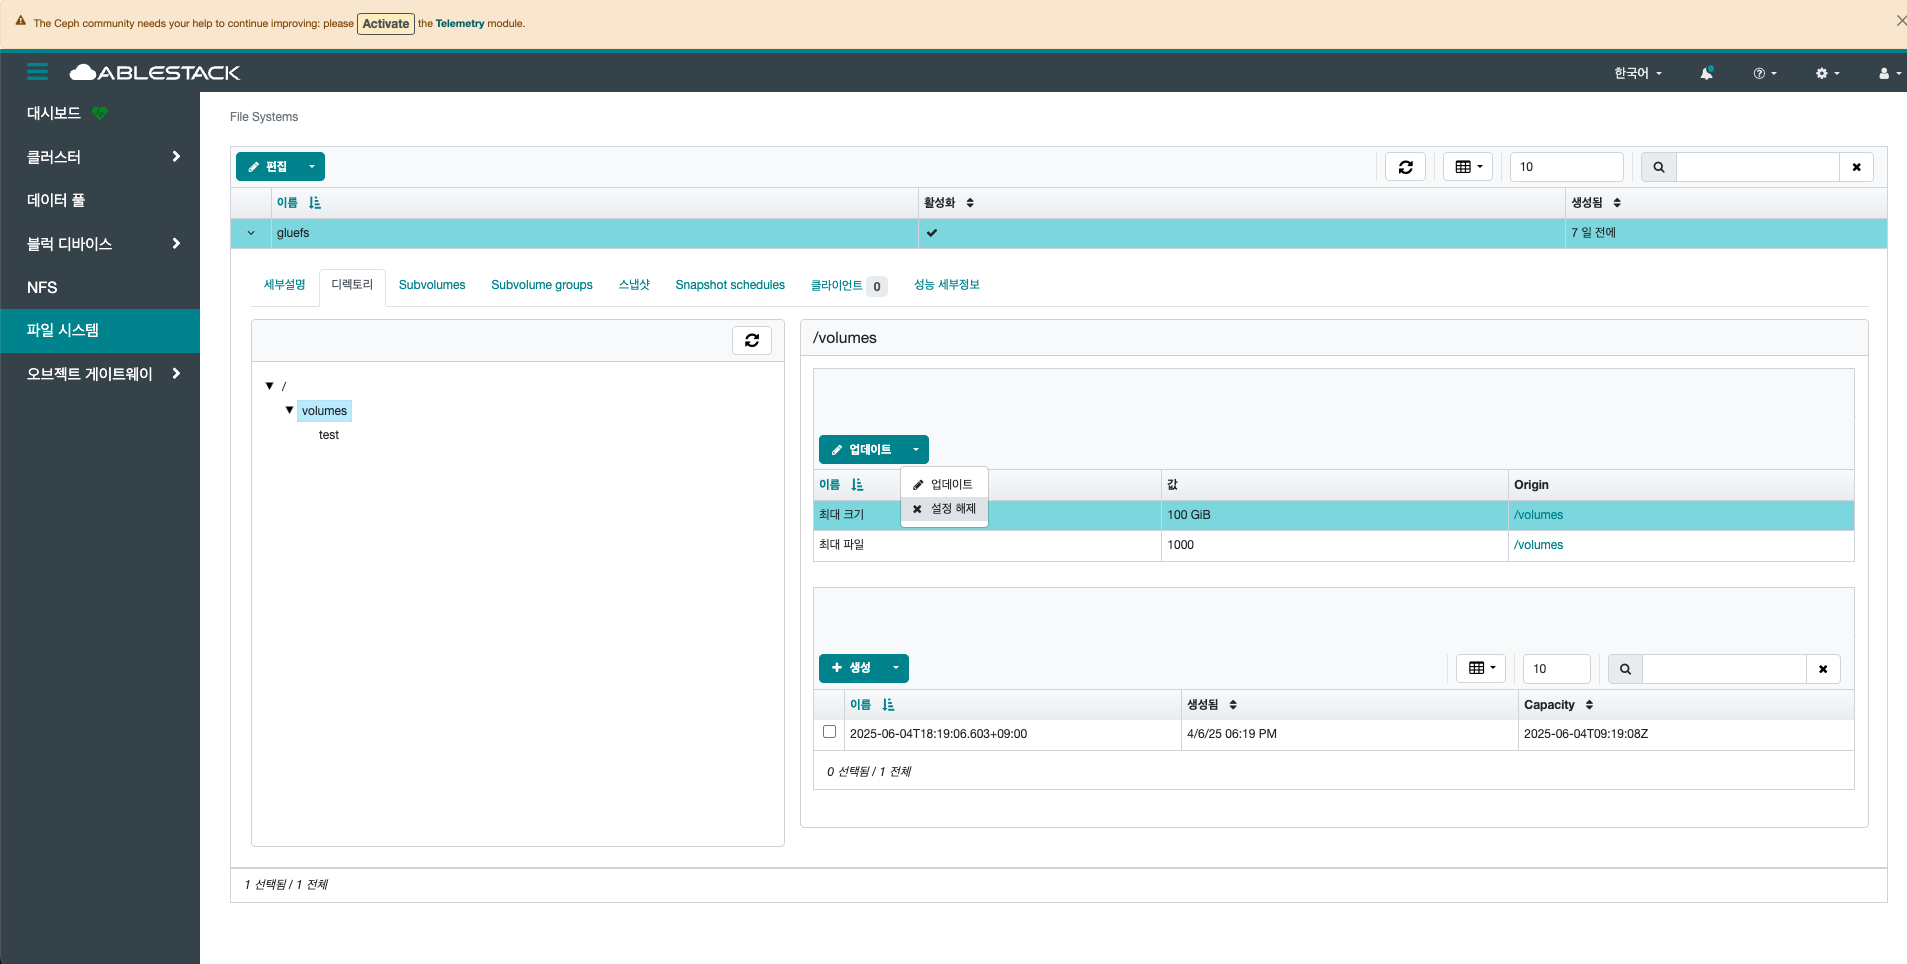Image resolution: width=1907 pixels, height=964 pixels.
Task: Select the test directory in tree
Action: tap(329, 435)
